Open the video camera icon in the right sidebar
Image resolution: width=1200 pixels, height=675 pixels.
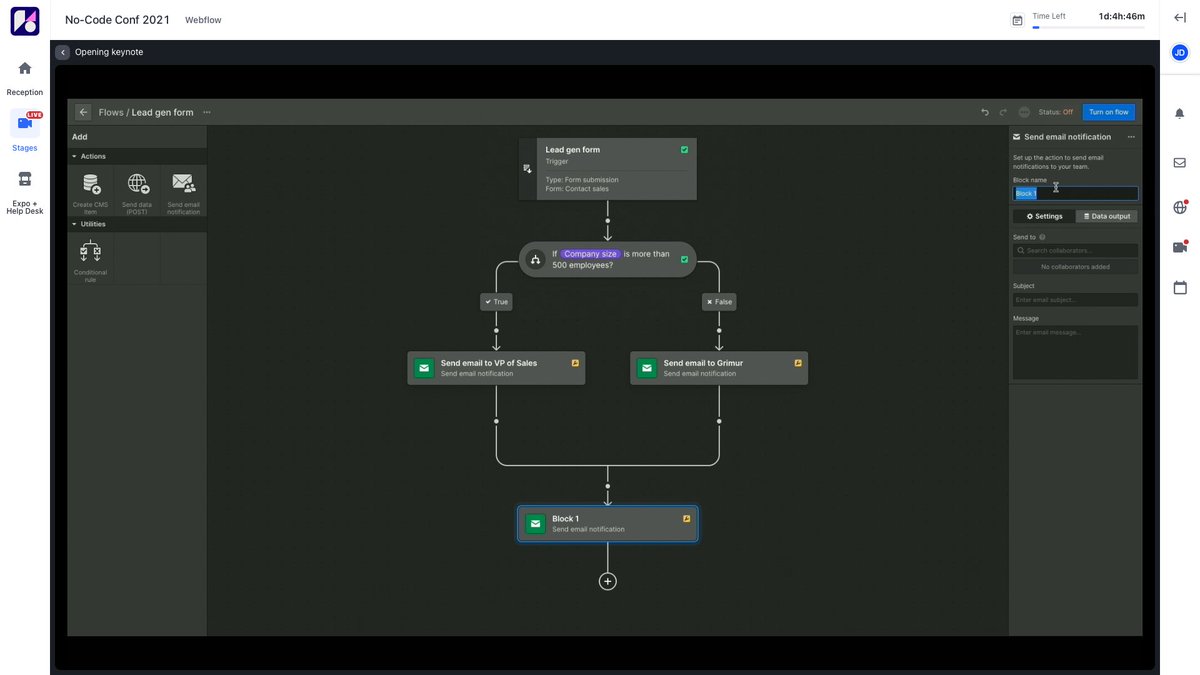(1180, 247)
